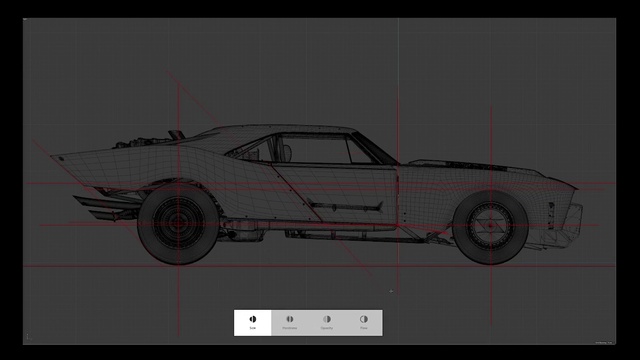Viewport: 640px width, 360px height.
Task: Select the Size brush option
Action: (253, 322)
